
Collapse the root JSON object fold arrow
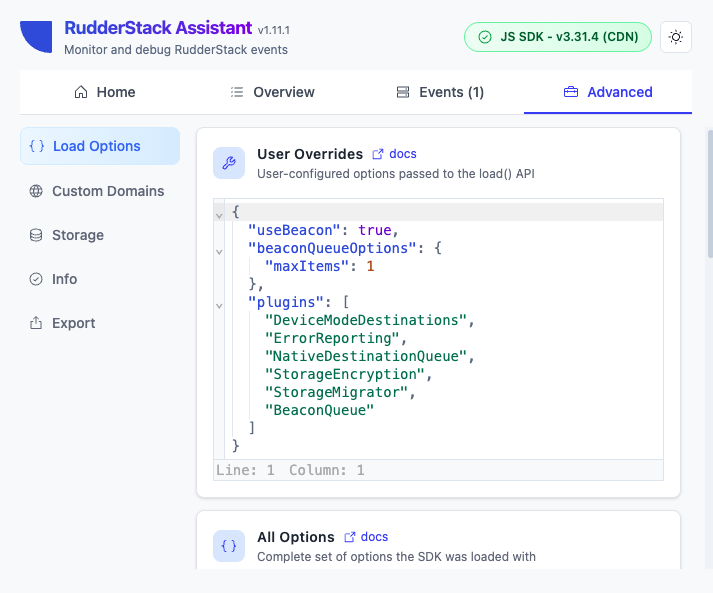pos(219,216)
